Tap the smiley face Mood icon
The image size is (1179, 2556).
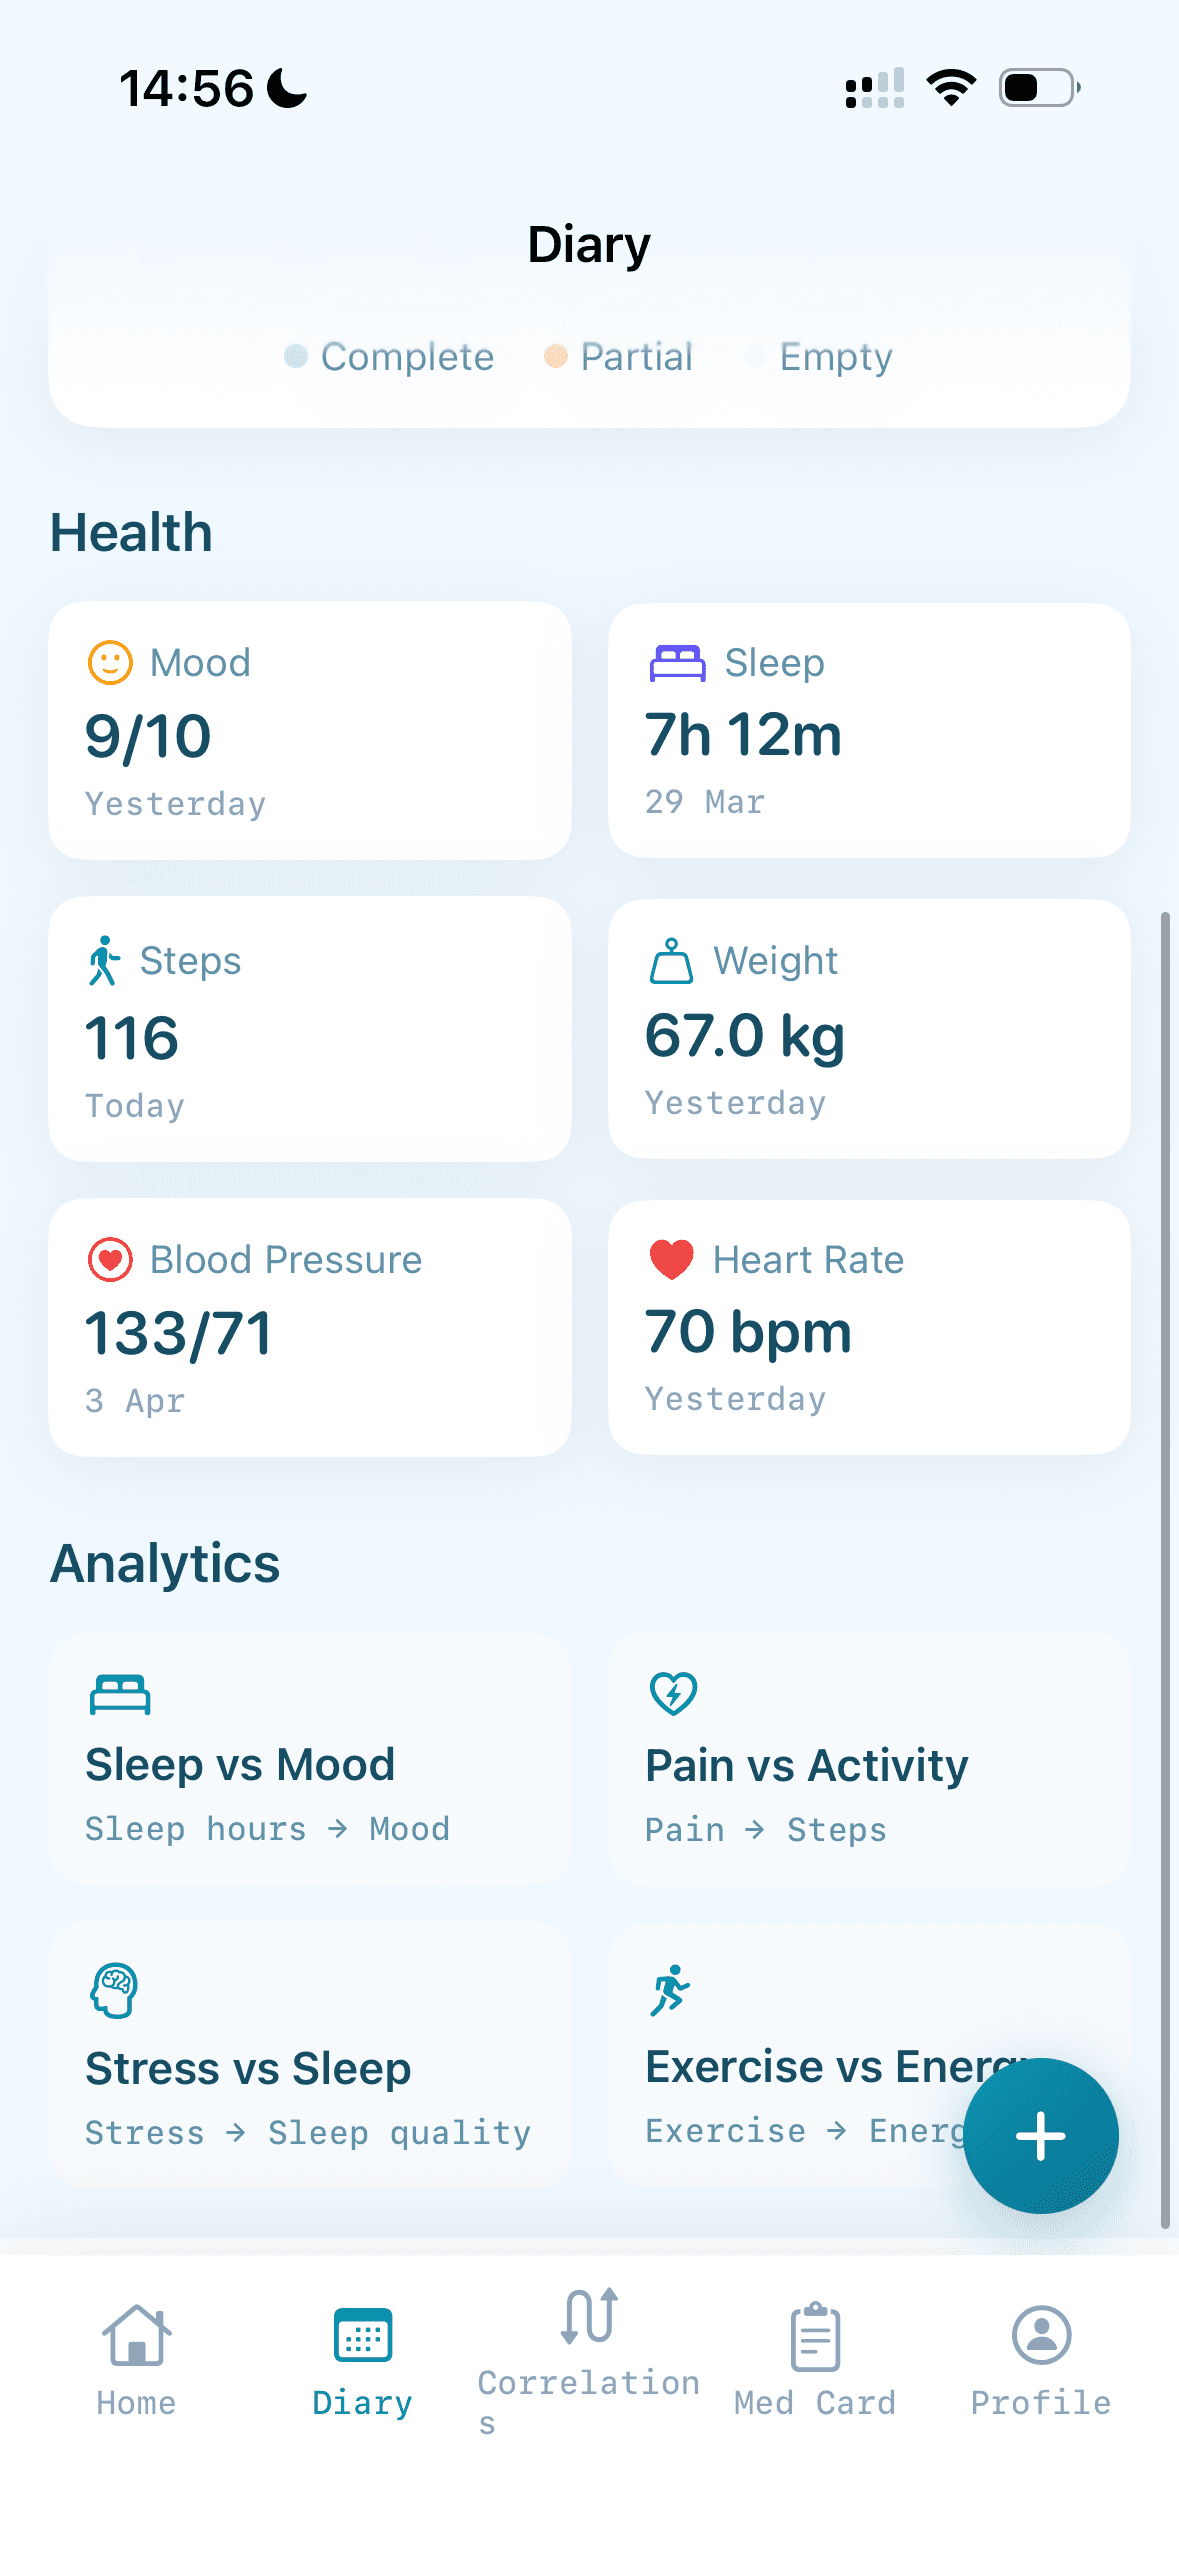point(110,662)
